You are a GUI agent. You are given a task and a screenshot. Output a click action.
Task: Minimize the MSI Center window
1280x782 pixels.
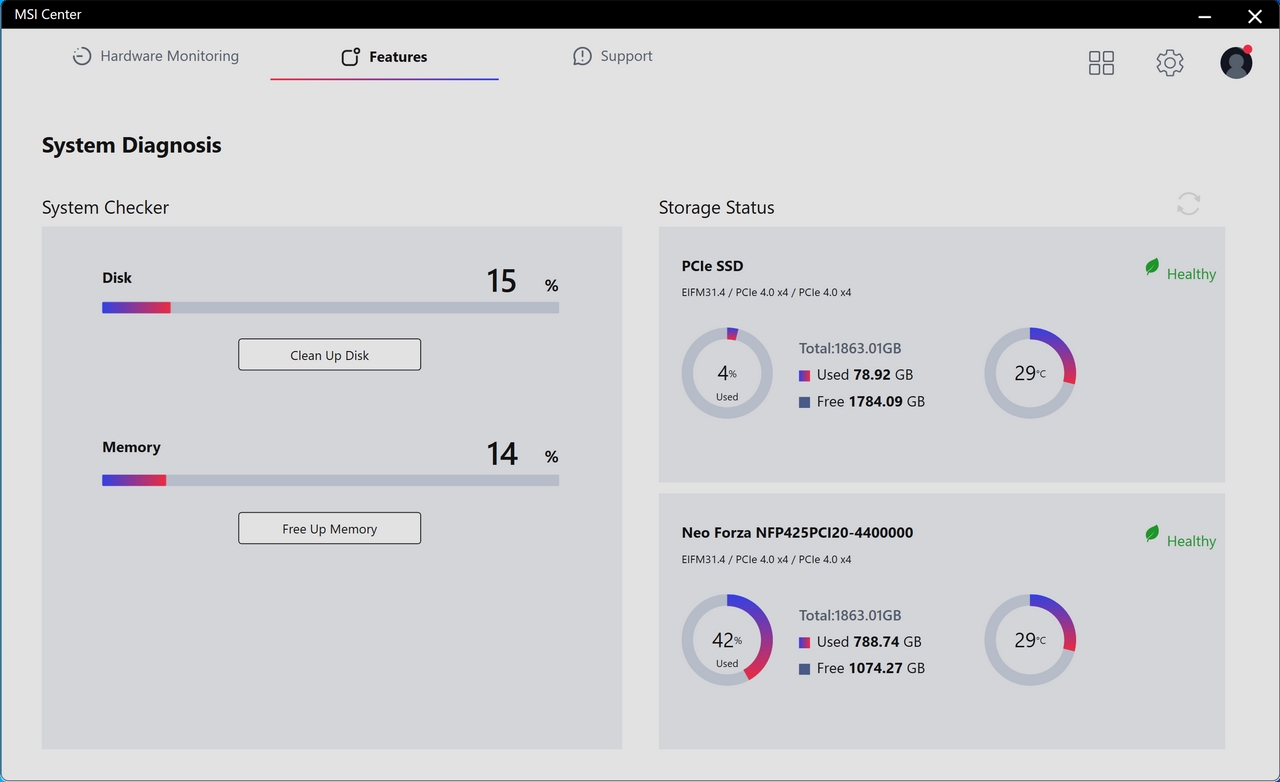click(1205, 15)
